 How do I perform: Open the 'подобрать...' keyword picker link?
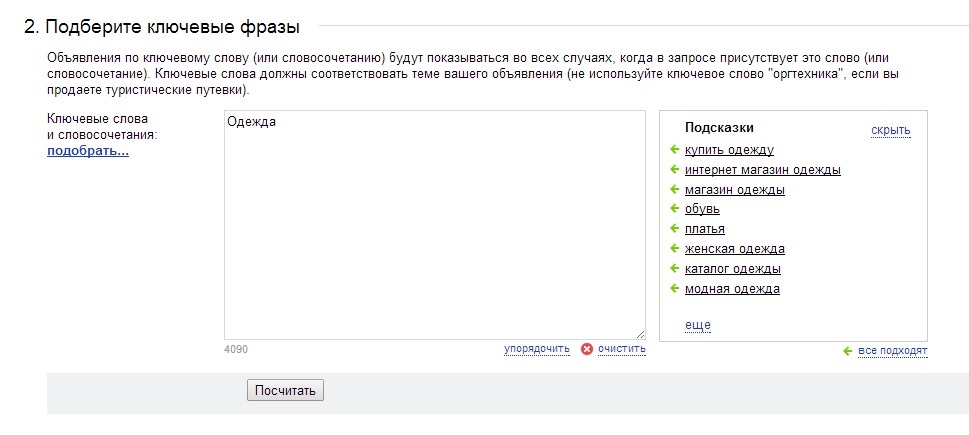click(88, 152)
